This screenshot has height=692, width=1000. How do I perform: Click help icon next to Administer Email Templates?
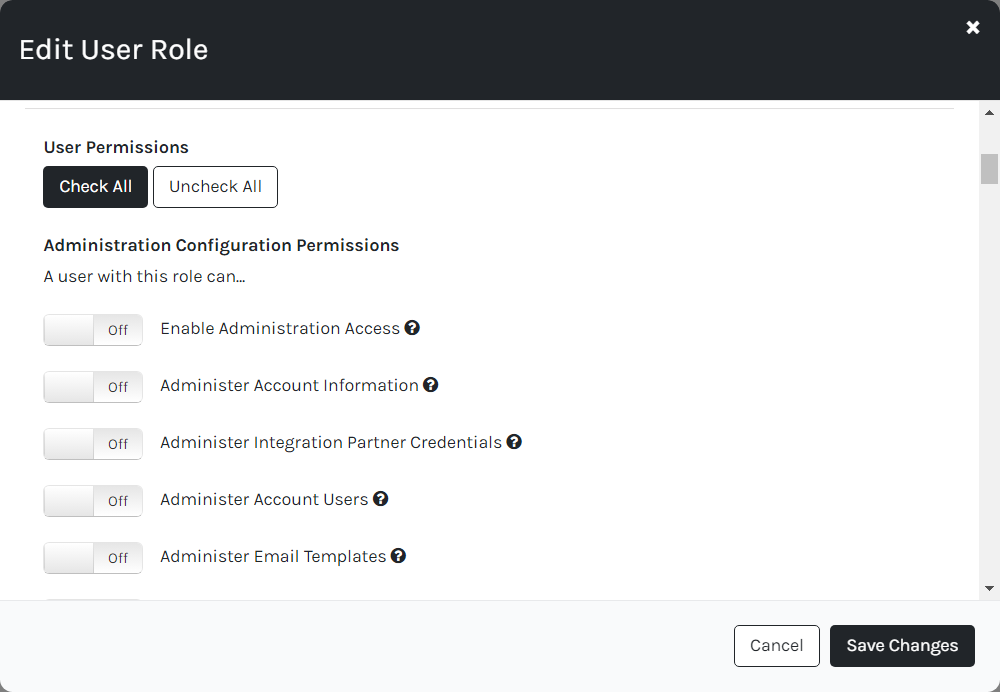(399, 556)
